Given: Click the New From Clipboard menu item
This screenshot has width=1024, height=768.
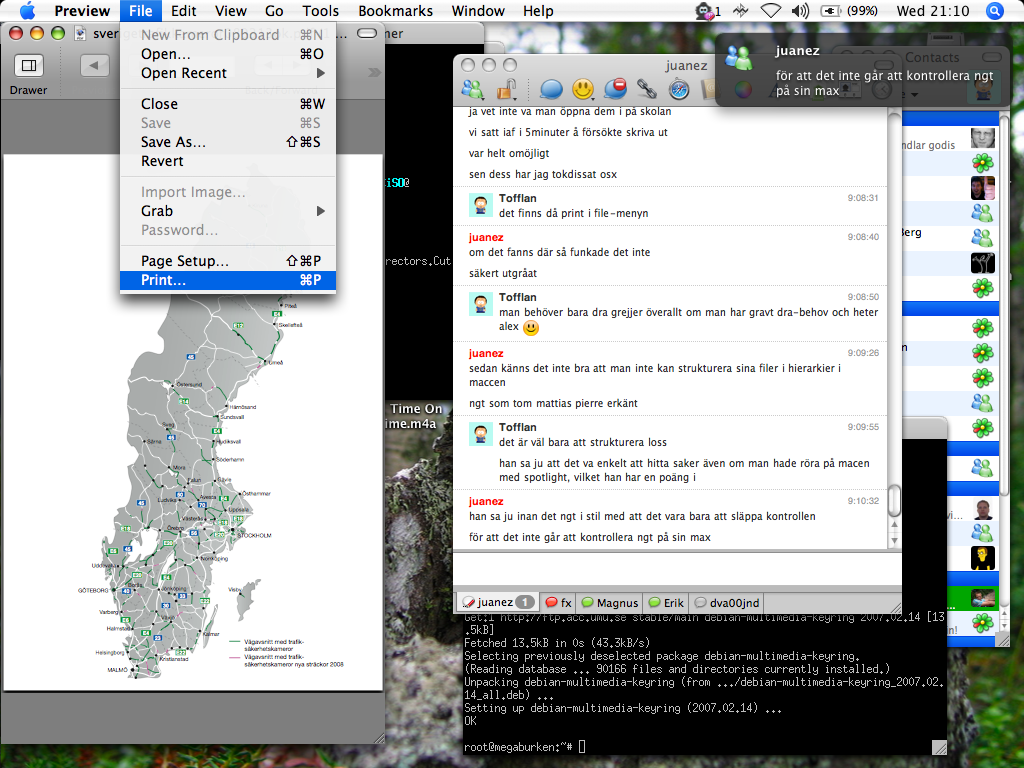Looking at the screenshot, I should point(228,35).
